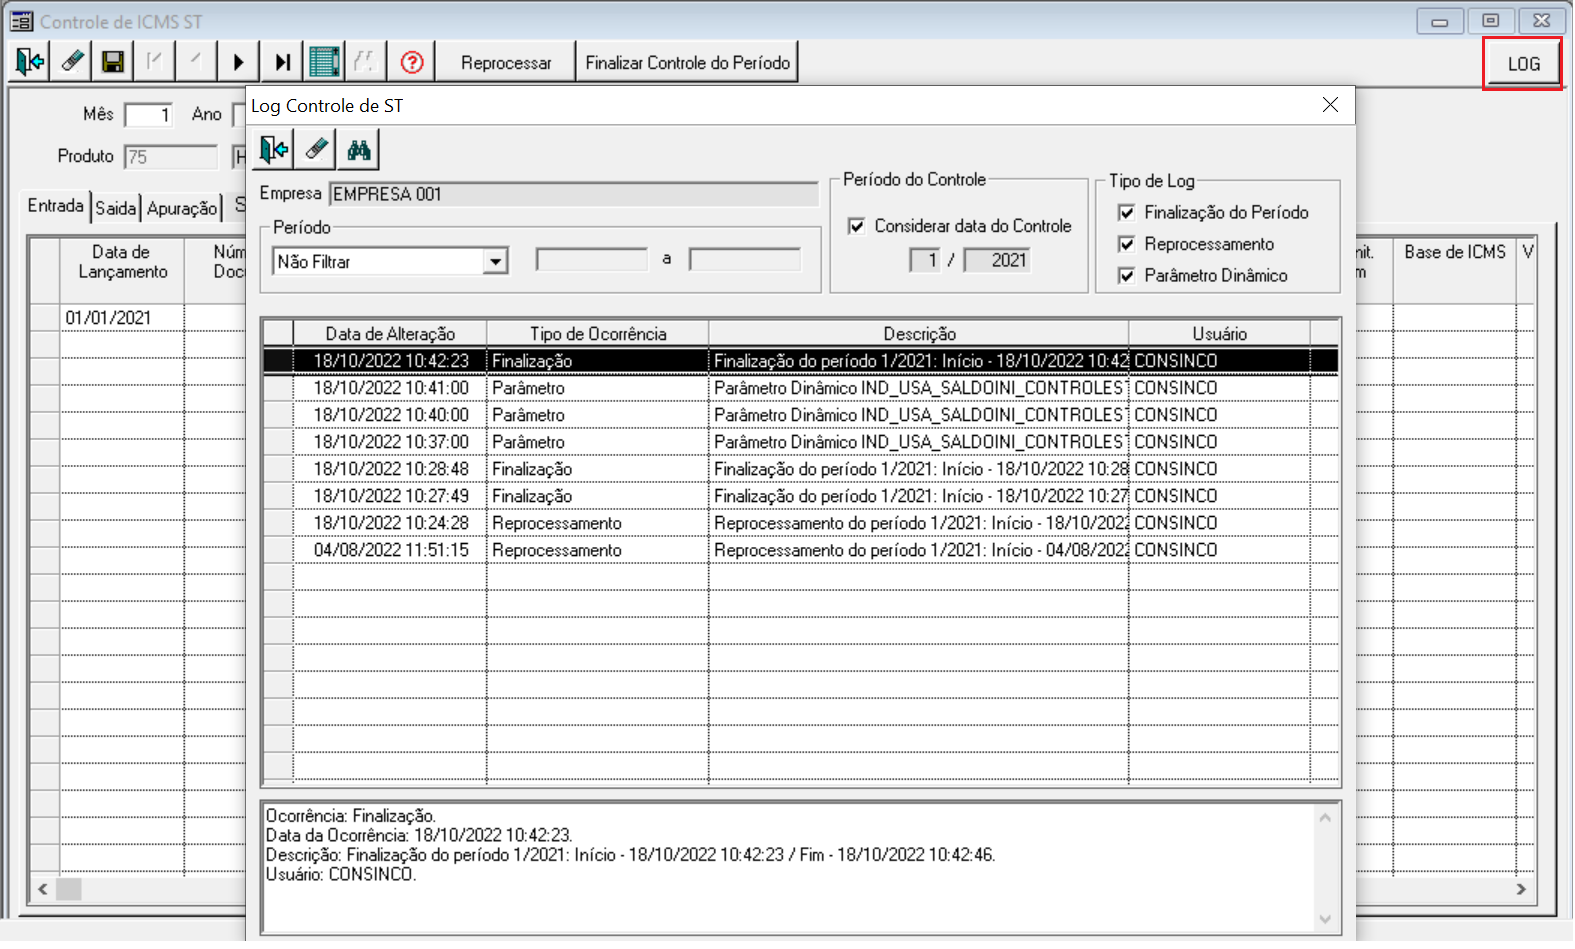Exit the Log Controle de ST dialog via door icon
1575x949 pixels.
pos(274,150)
